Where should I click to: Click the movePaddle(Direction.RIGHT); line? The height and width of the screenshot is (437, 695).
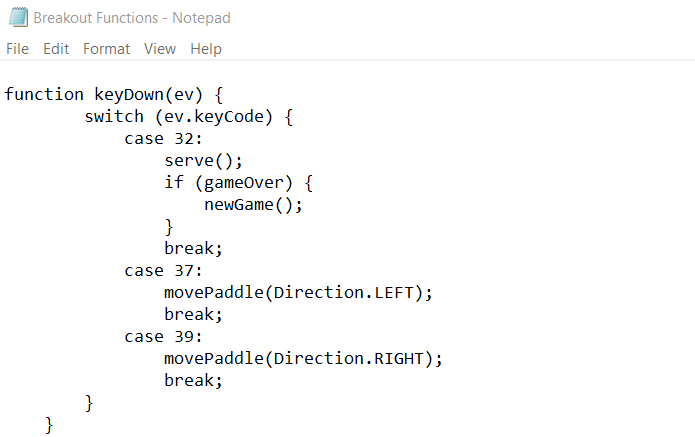coord(303,358)
